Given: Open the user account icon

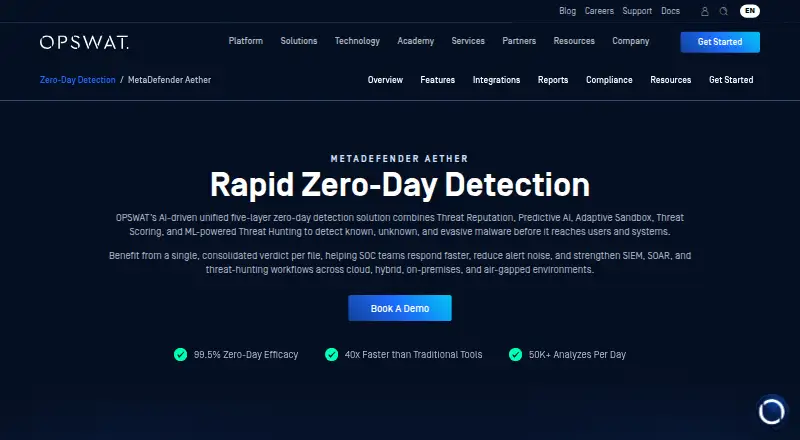Looking at the screenshot, I should [705, 11].
